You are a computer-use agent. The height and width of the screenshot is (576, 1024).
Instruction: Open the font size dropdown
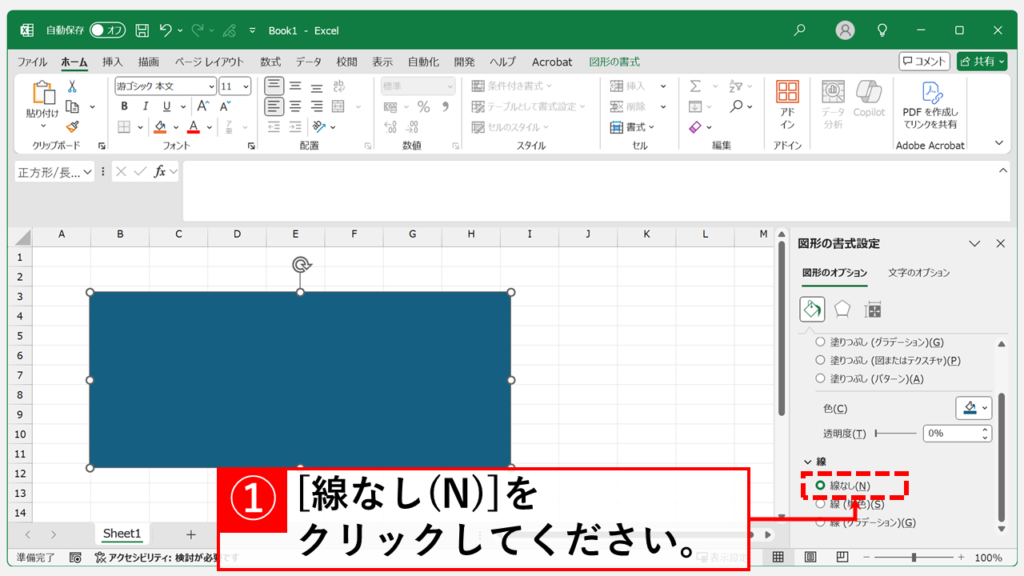pyautogui.click(x=245, y=86)
